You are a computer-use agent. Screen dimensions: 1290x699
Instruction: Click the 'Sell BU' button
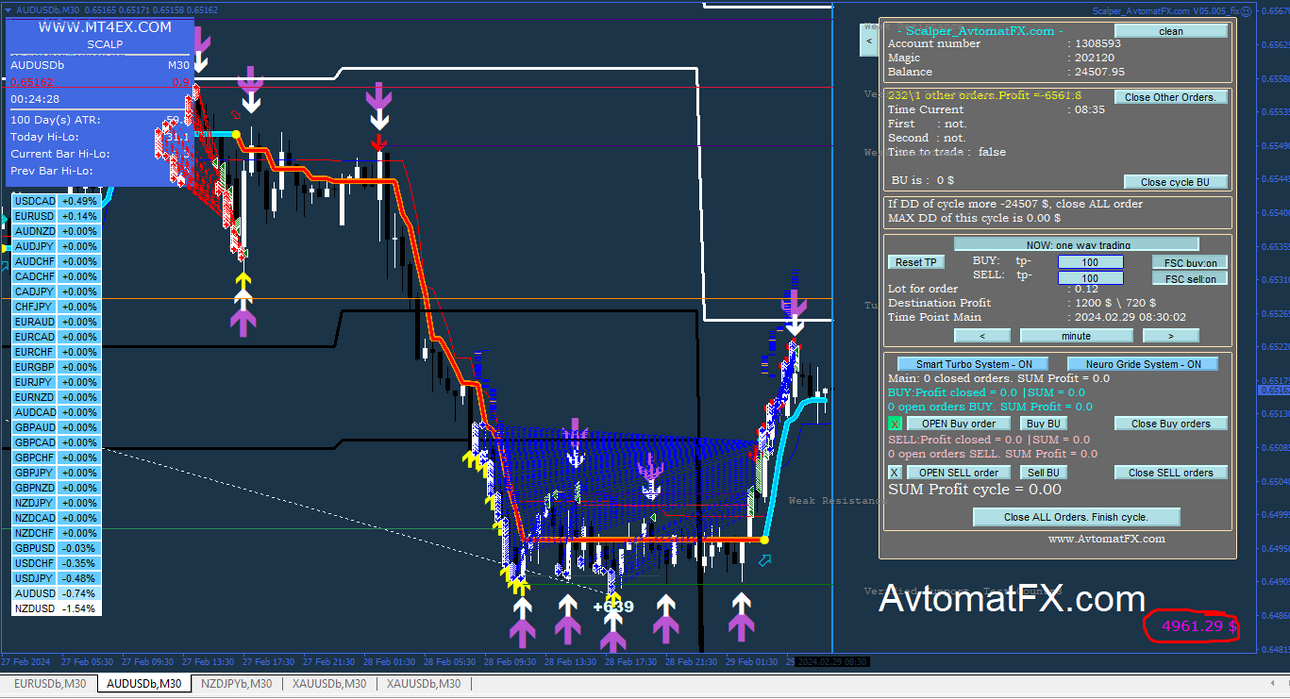tap(1043, 473)
